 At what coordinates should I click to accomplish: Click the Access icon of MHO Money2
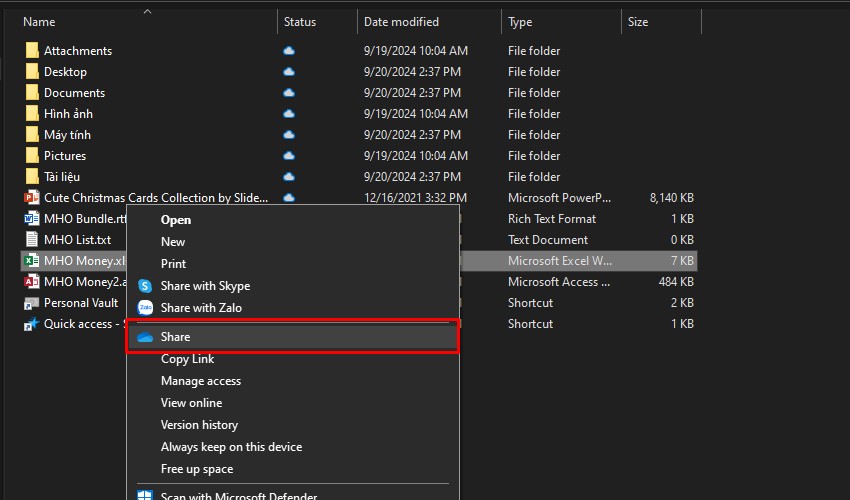[x=31, y=281]
